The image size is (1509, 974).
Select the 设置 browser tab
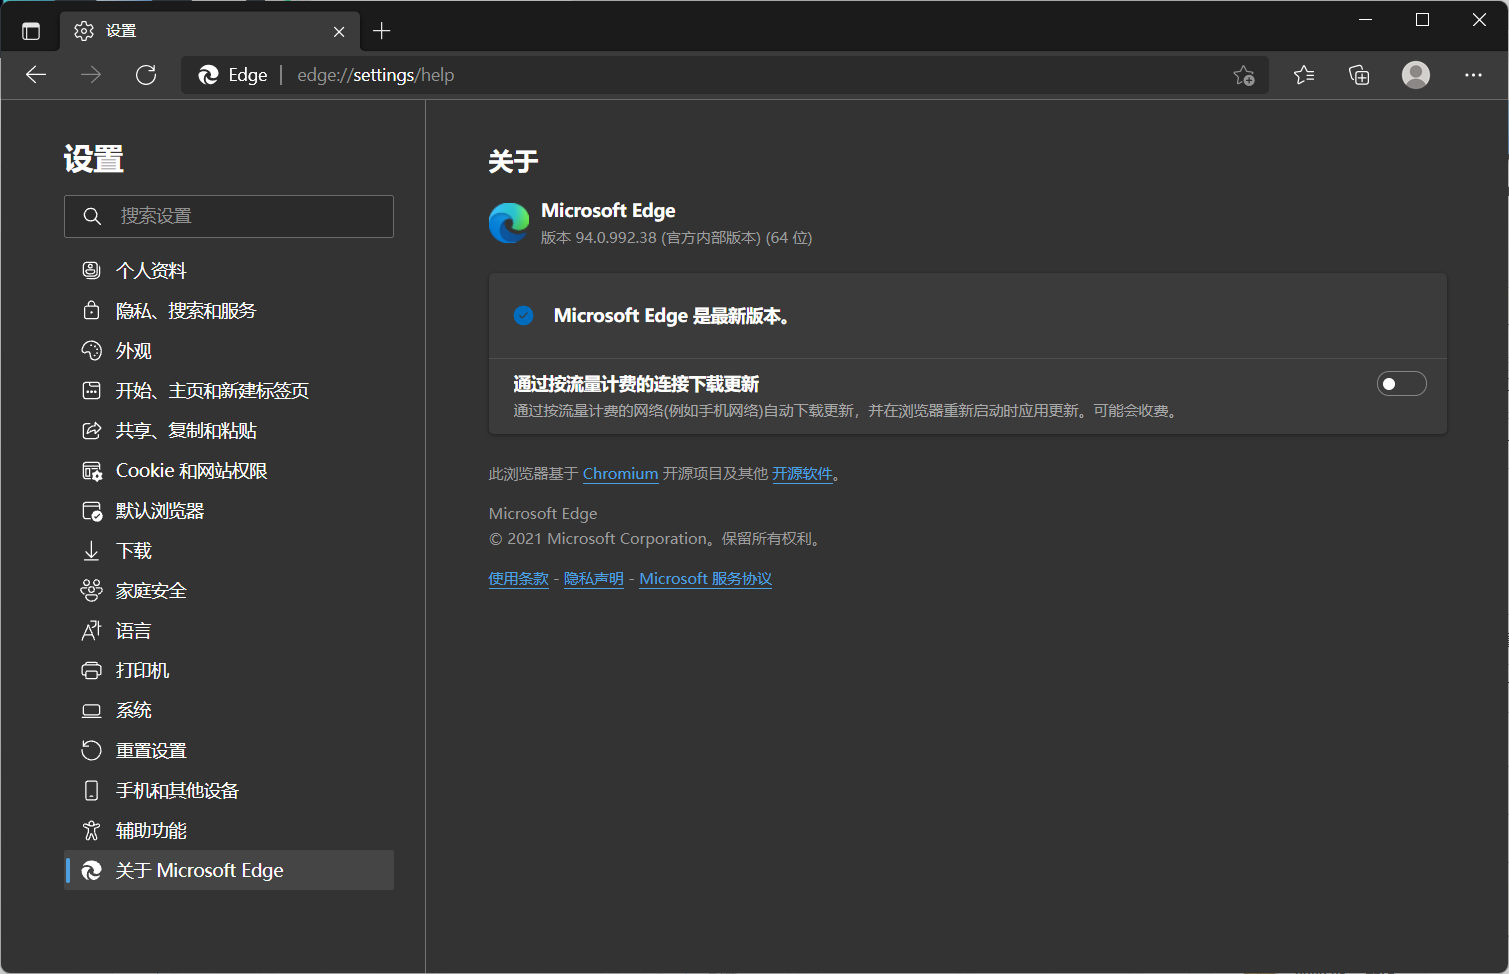[x=210, y=31]
